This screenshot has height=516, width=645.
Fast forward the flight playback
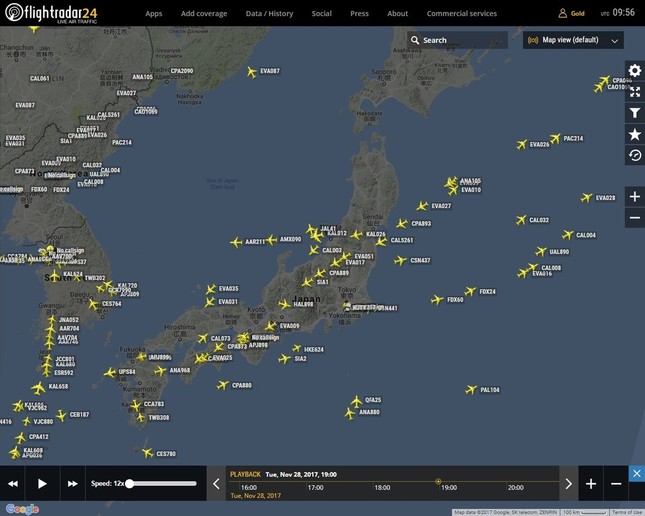tap(72, 484)
